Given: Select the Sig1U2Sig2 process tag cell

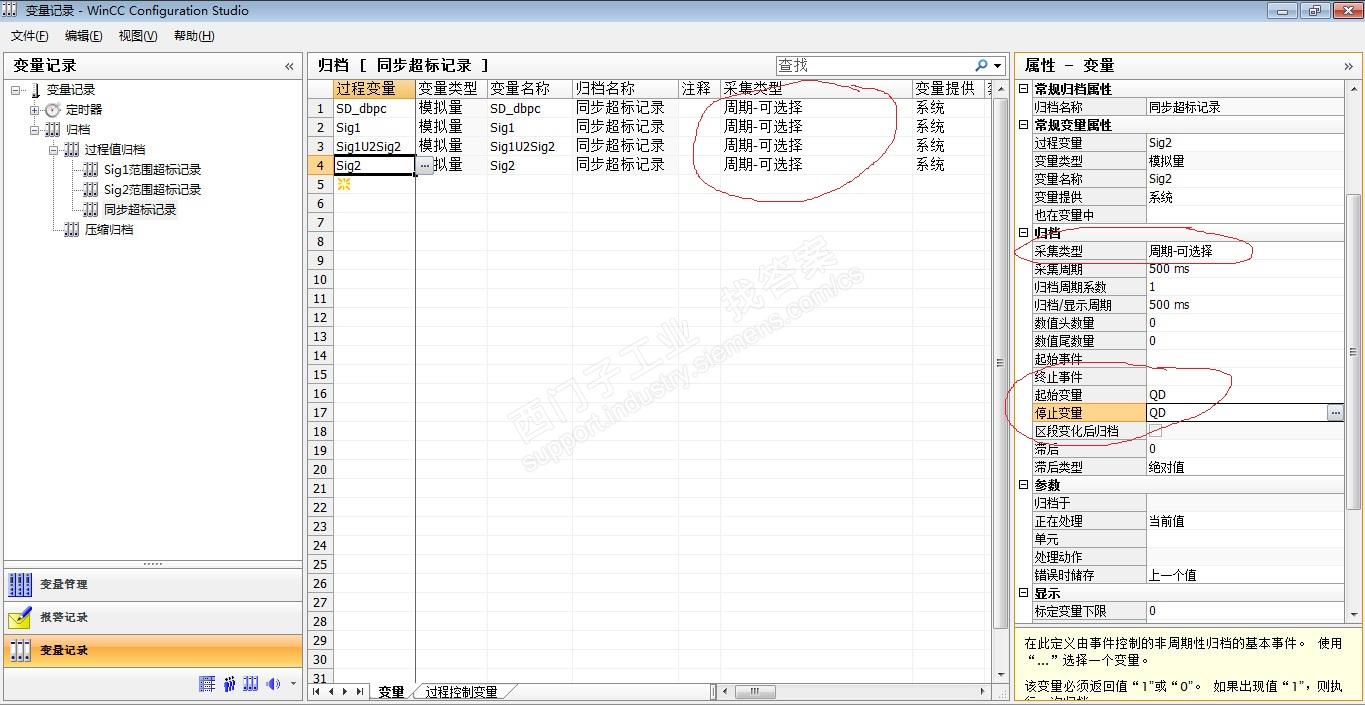Looking at the screenshot, I should click(x=374, y=146).
